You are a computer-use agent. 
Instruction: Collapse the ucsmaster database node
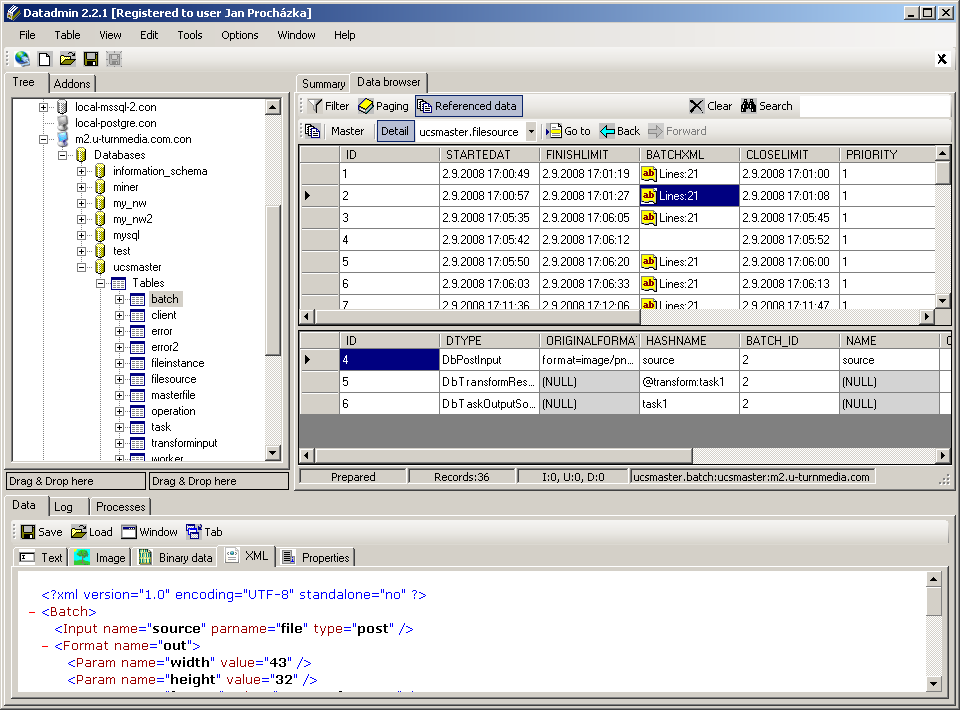(x=82, y=267)
